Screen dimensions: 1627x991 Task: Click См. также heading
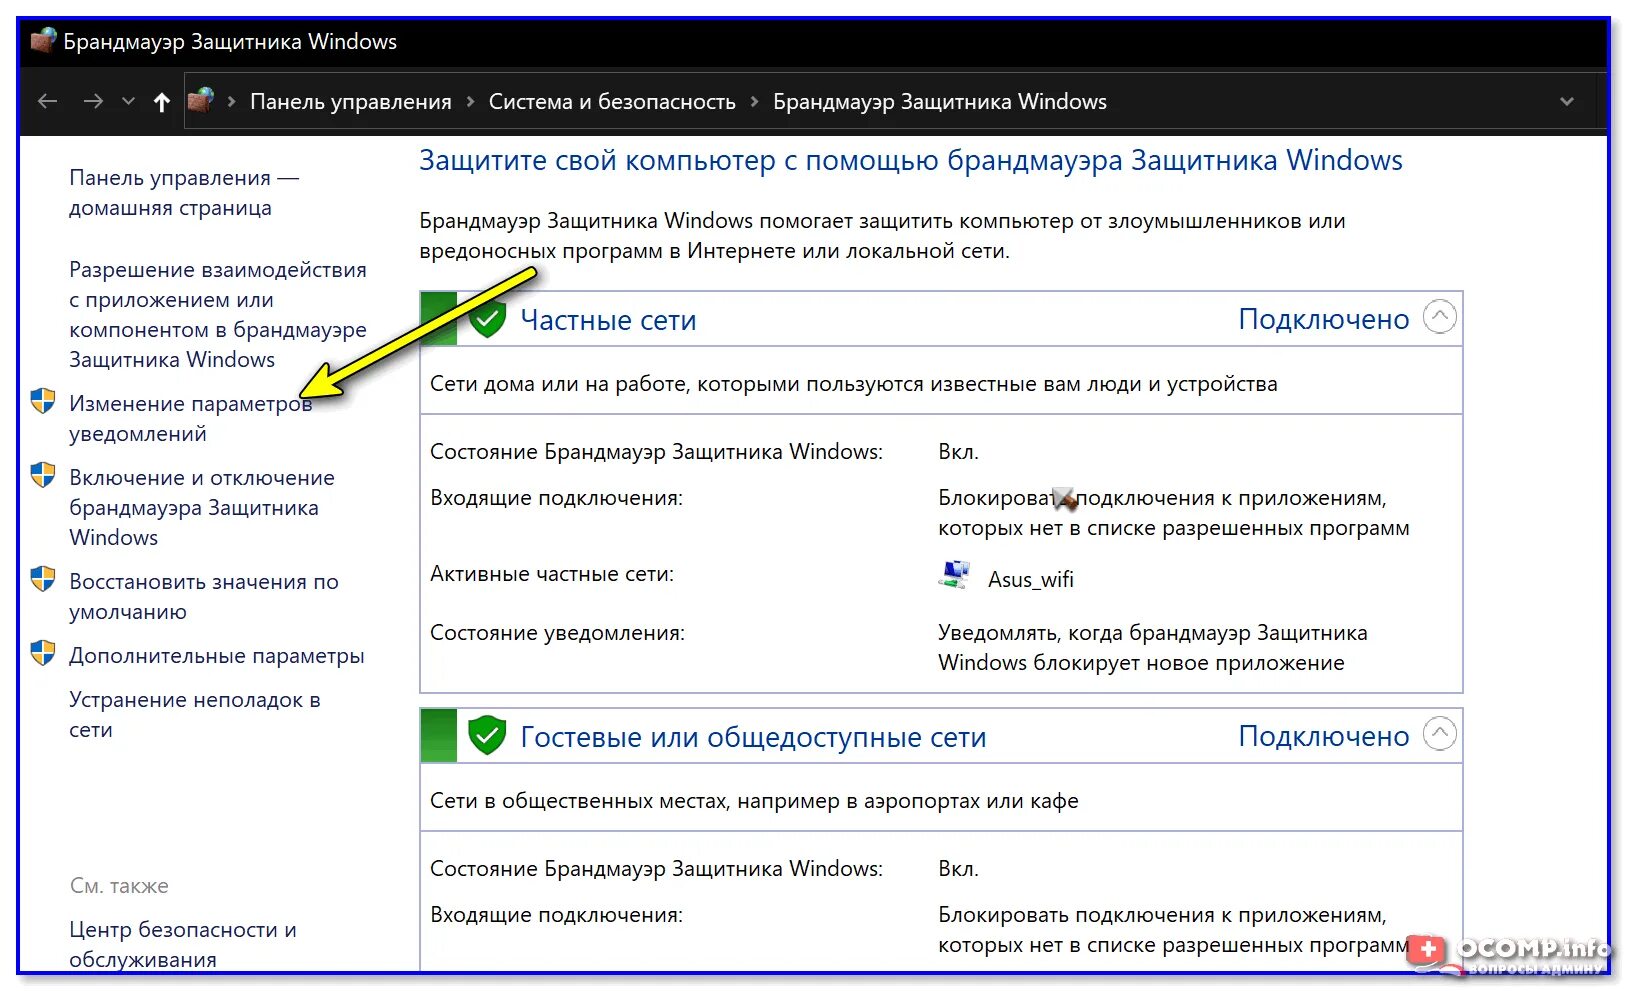[x=119, y=886]
